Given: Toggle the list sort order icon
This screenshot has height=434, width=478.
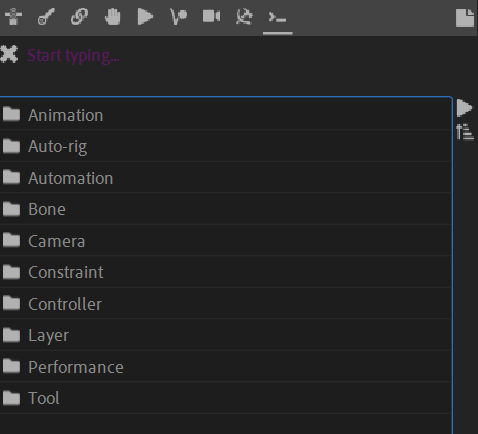Looking at the screenshot, I should click(465, 132).
